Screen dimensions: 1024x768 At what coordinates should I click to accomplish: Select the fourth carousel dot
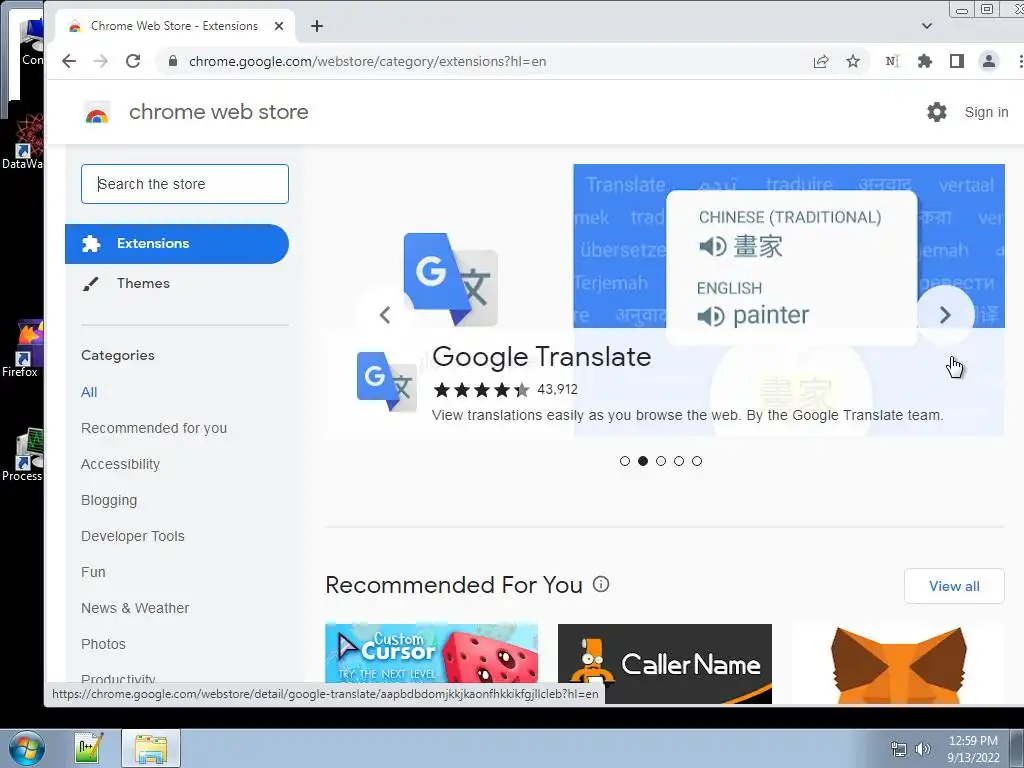click(679, 461)
